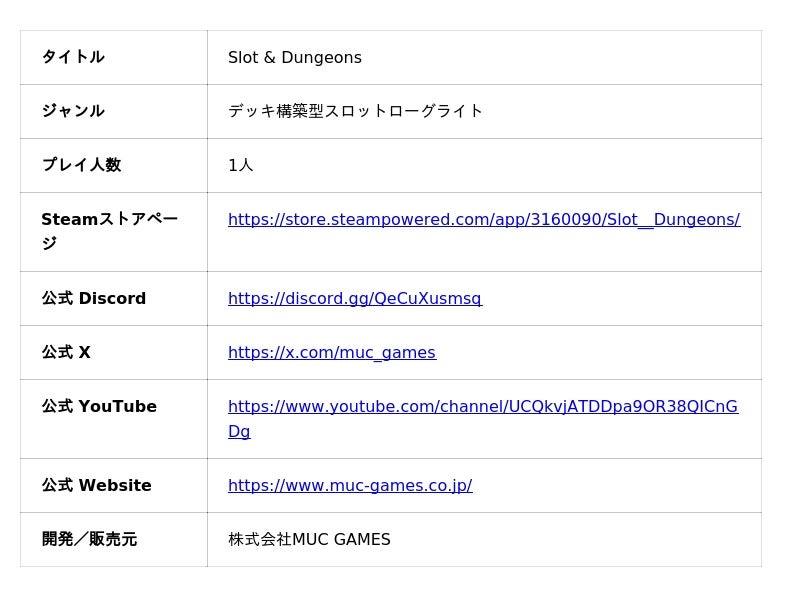The height and width of the screenshot is (597, 800).
Task: Click the wrapped 'Dg' end of YouTube link
Action: [x=239, y=432]
